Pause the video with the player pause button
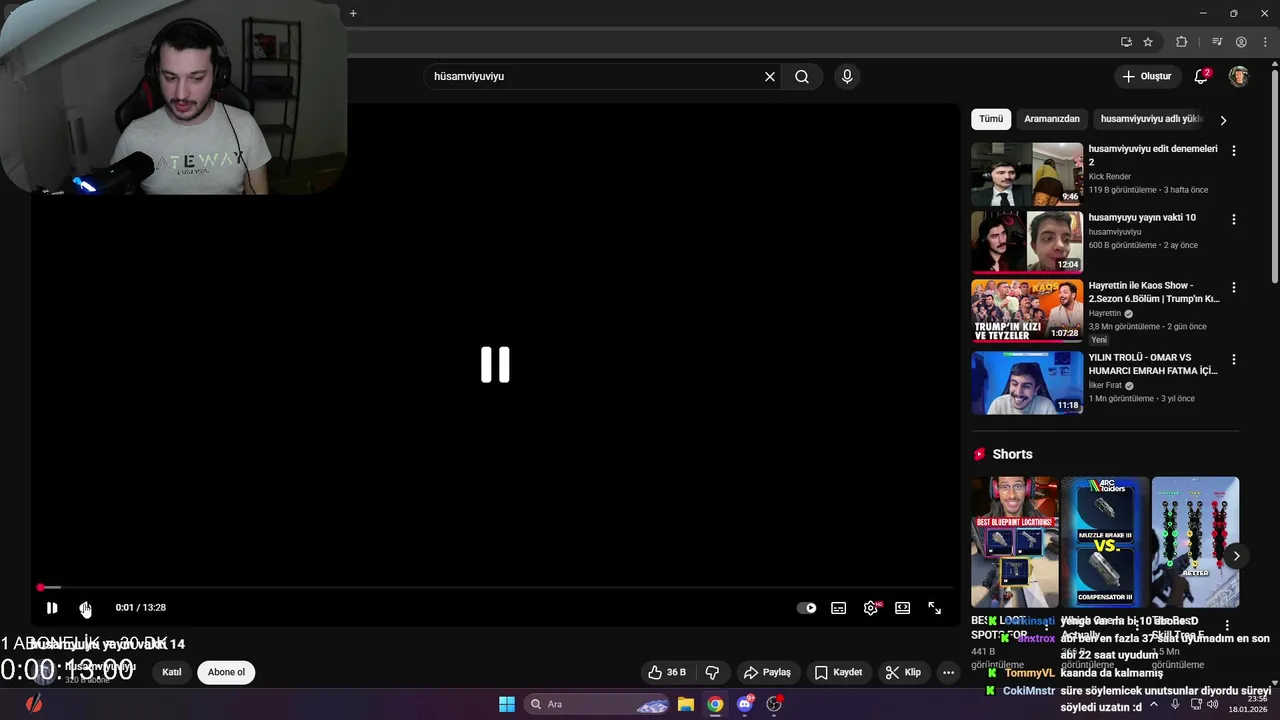Screen dimensions: 1280x720 pos(52,607)
